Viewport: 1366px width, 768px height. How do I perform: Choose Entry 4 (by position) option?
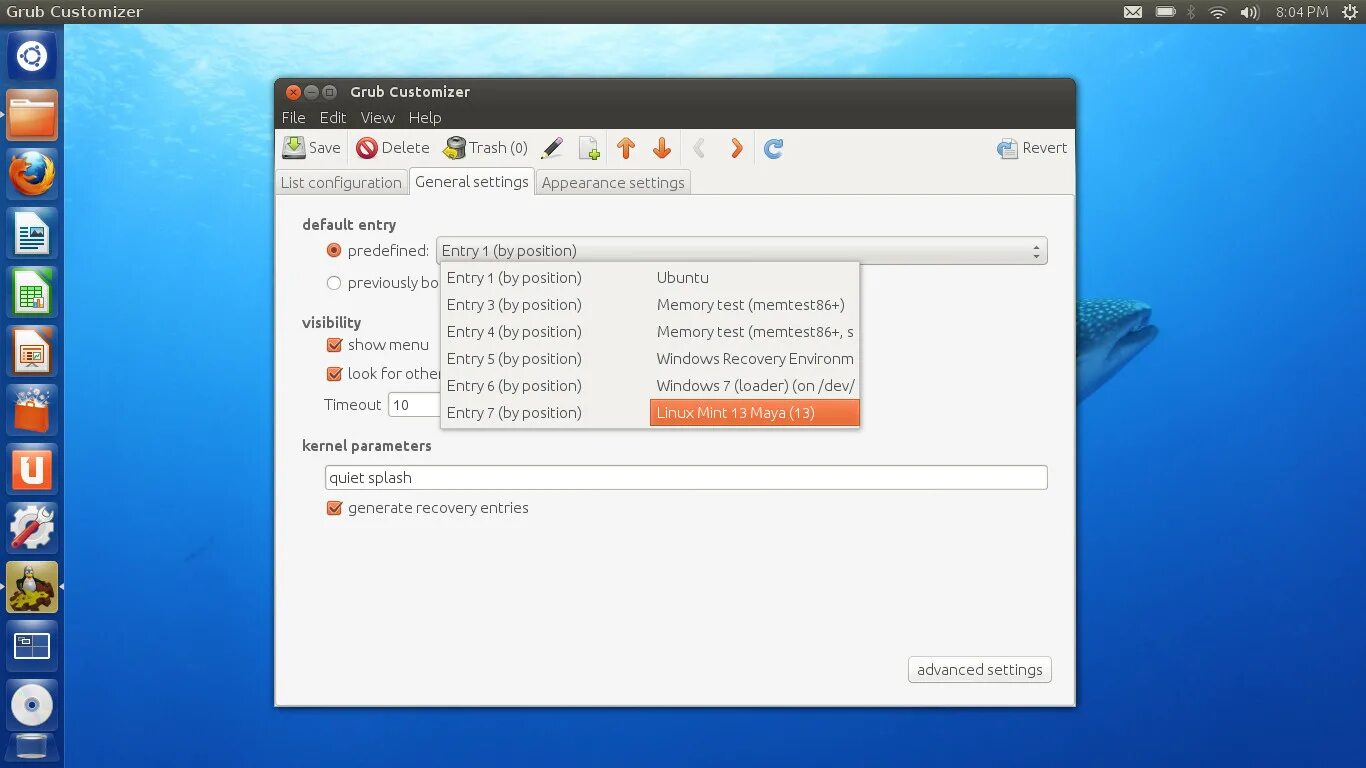(650, 332)
